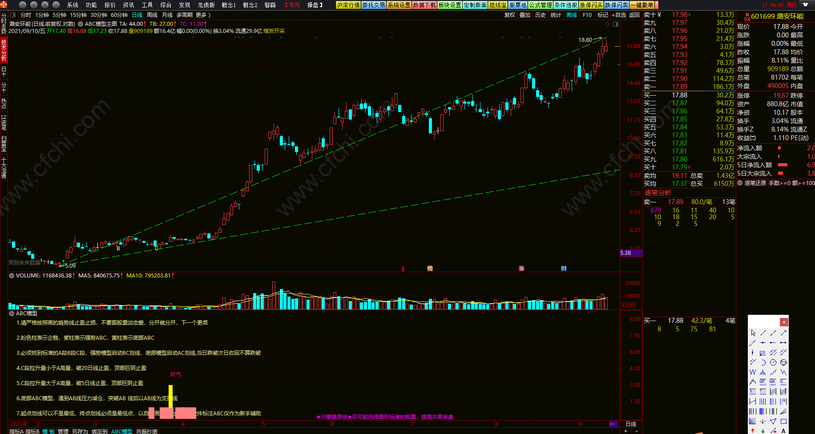815x434 pixels.
Task: Select the arrow pointer tool in drawing palette
Action: point(753,333)
